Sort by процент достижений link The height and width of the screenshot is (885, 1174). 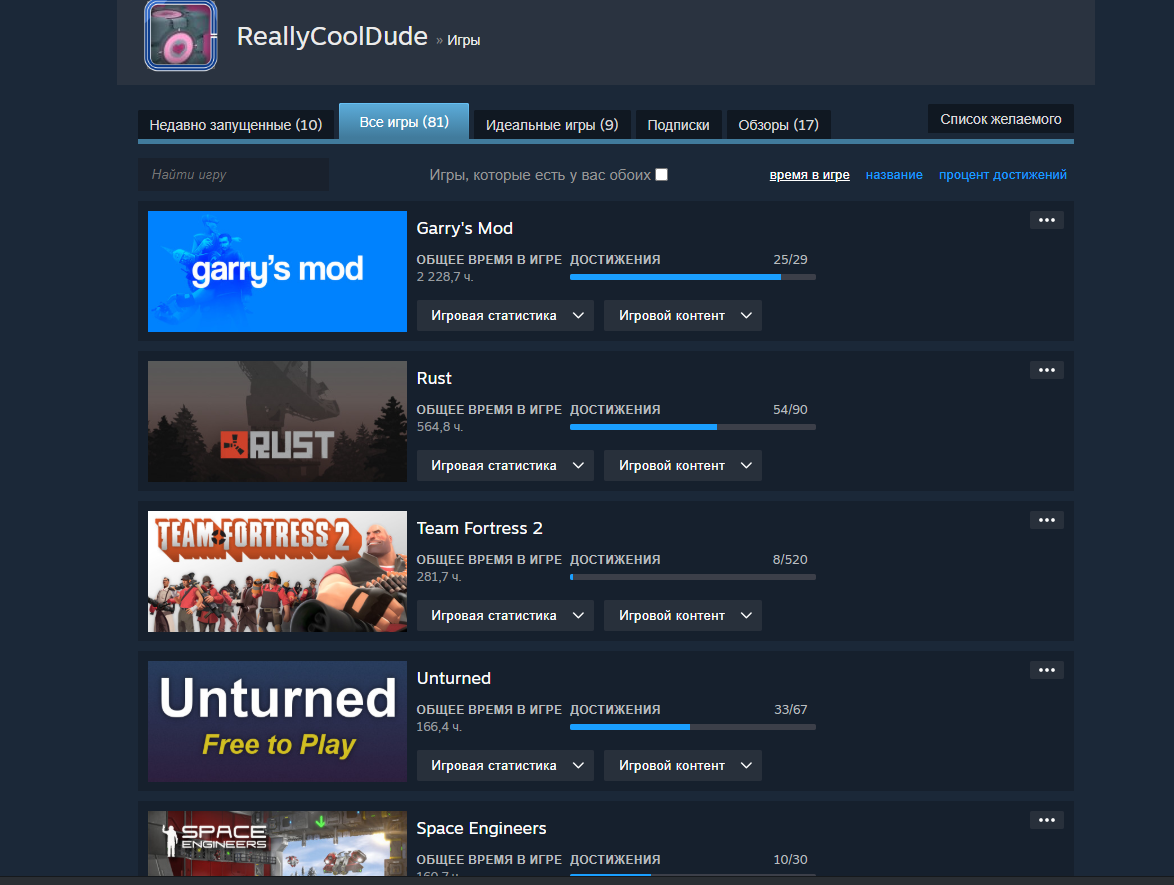1003,174
